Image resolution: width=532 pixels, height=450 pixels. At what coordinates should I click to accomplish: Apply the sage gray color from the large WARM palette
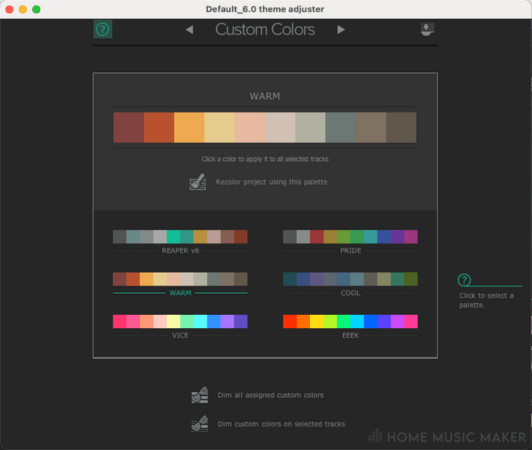coord(310,127)
